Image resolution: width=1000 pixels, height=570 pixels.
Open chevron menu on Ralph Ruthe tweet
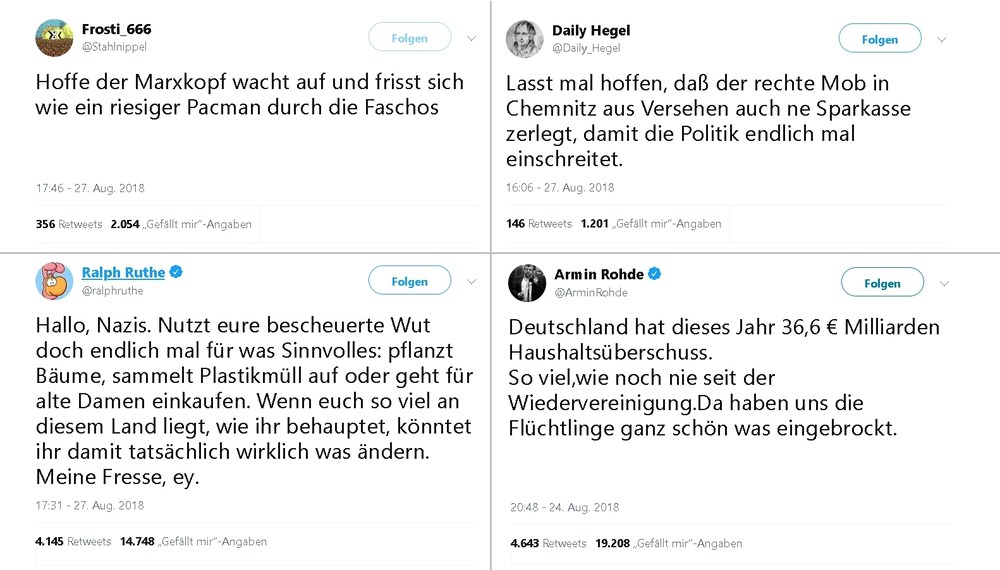(471, 281)
